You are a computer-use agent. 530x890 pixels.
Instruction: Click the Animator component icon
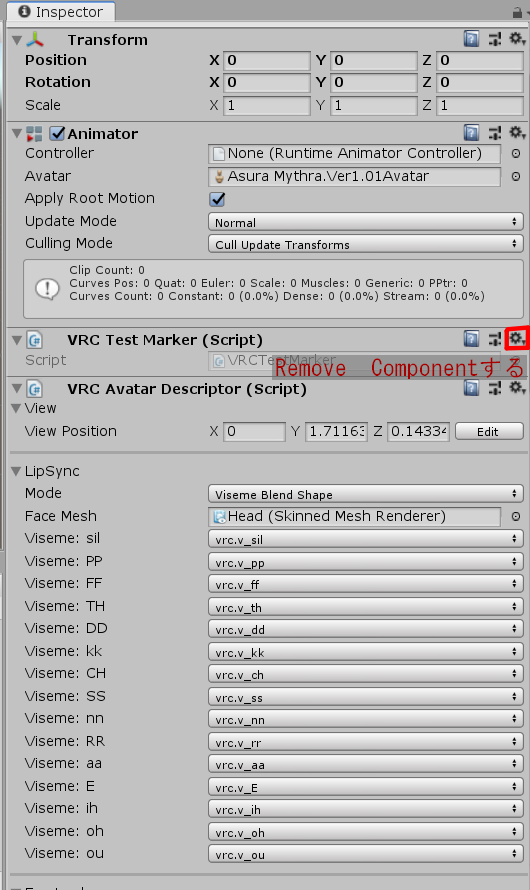34,134
